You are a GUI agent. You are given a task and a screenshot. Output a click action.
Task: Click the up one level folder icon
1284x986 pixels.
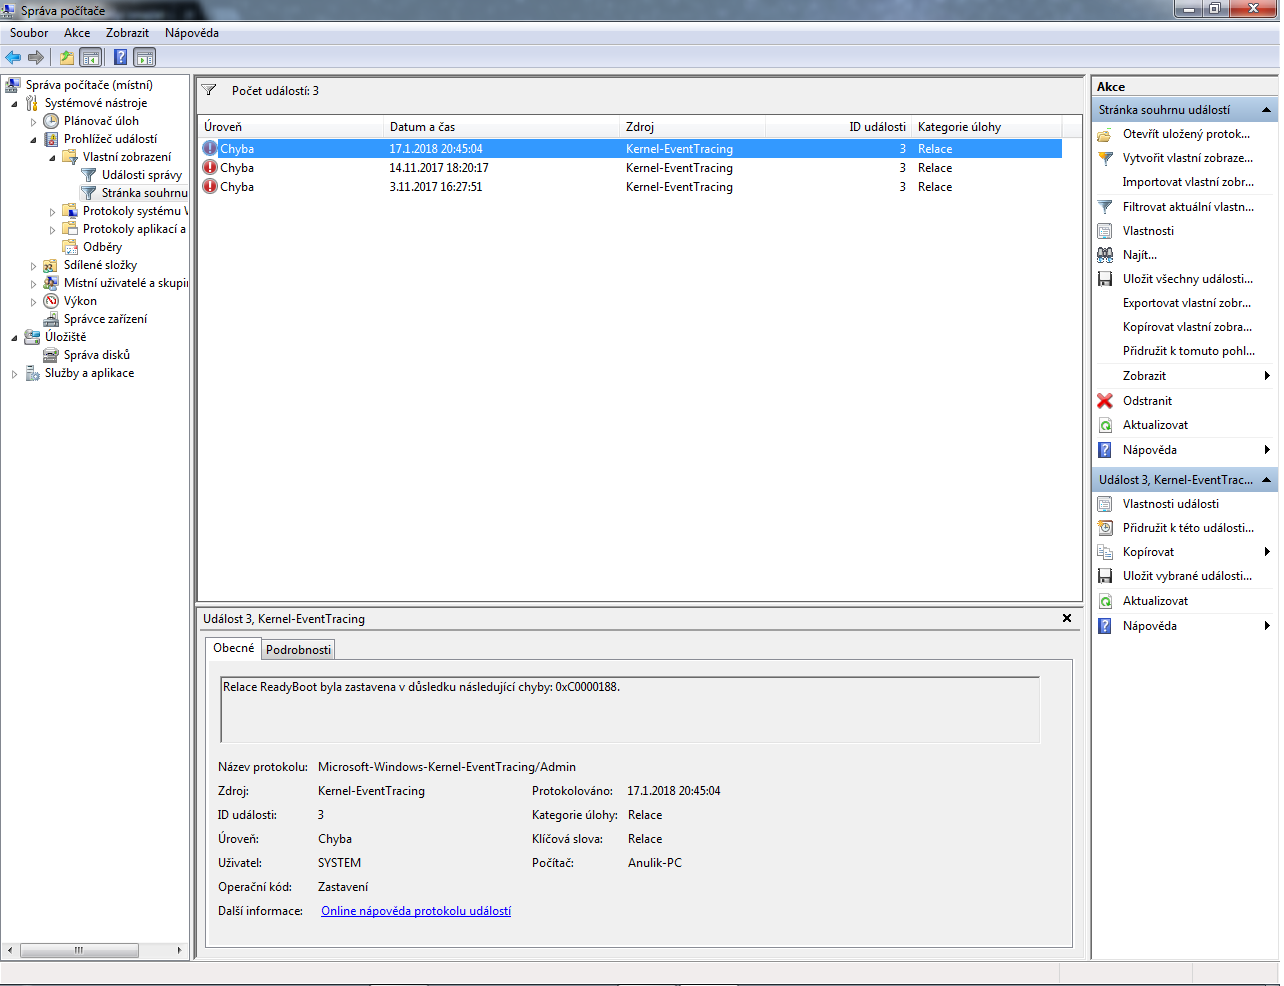pyautogui.click(x=66, y=57)
